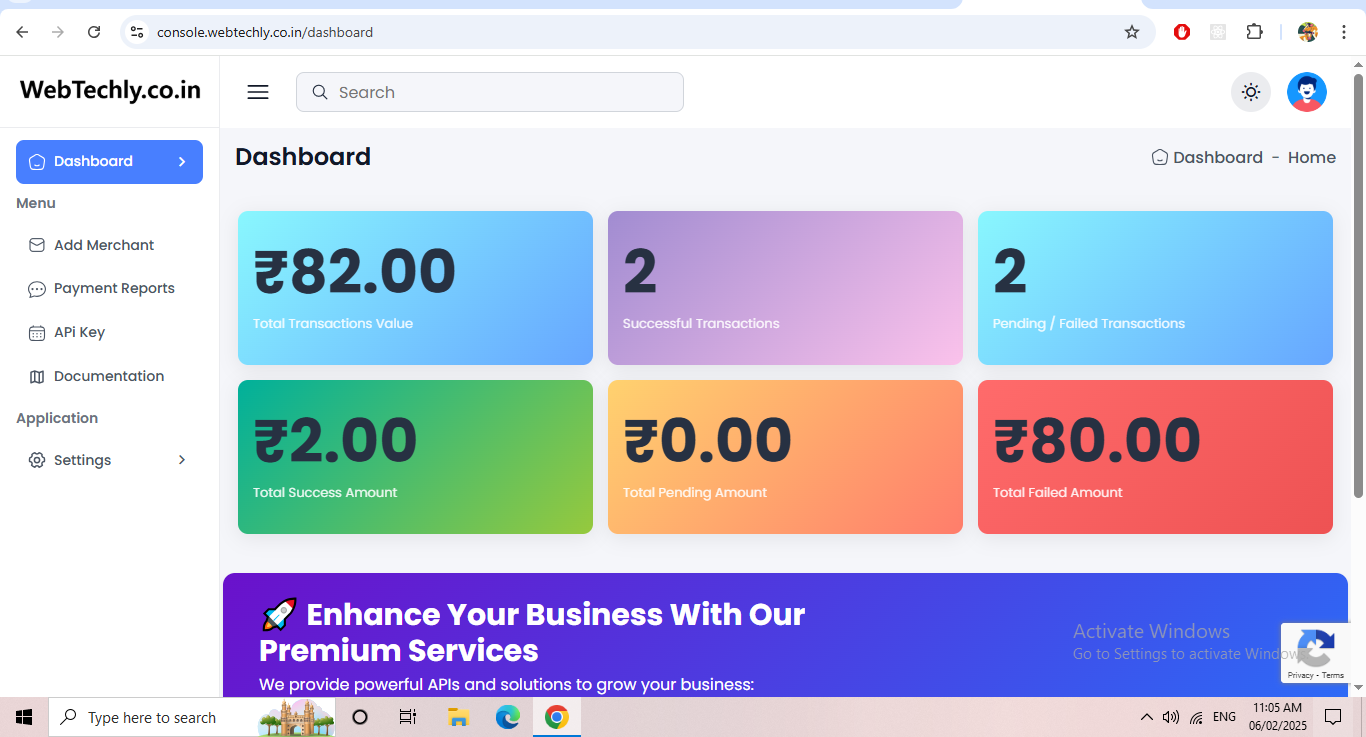This screenshot has width=1366, height=737.
Task: Click the breadcrumb home icon near Dashboard
Action: 1159,157
